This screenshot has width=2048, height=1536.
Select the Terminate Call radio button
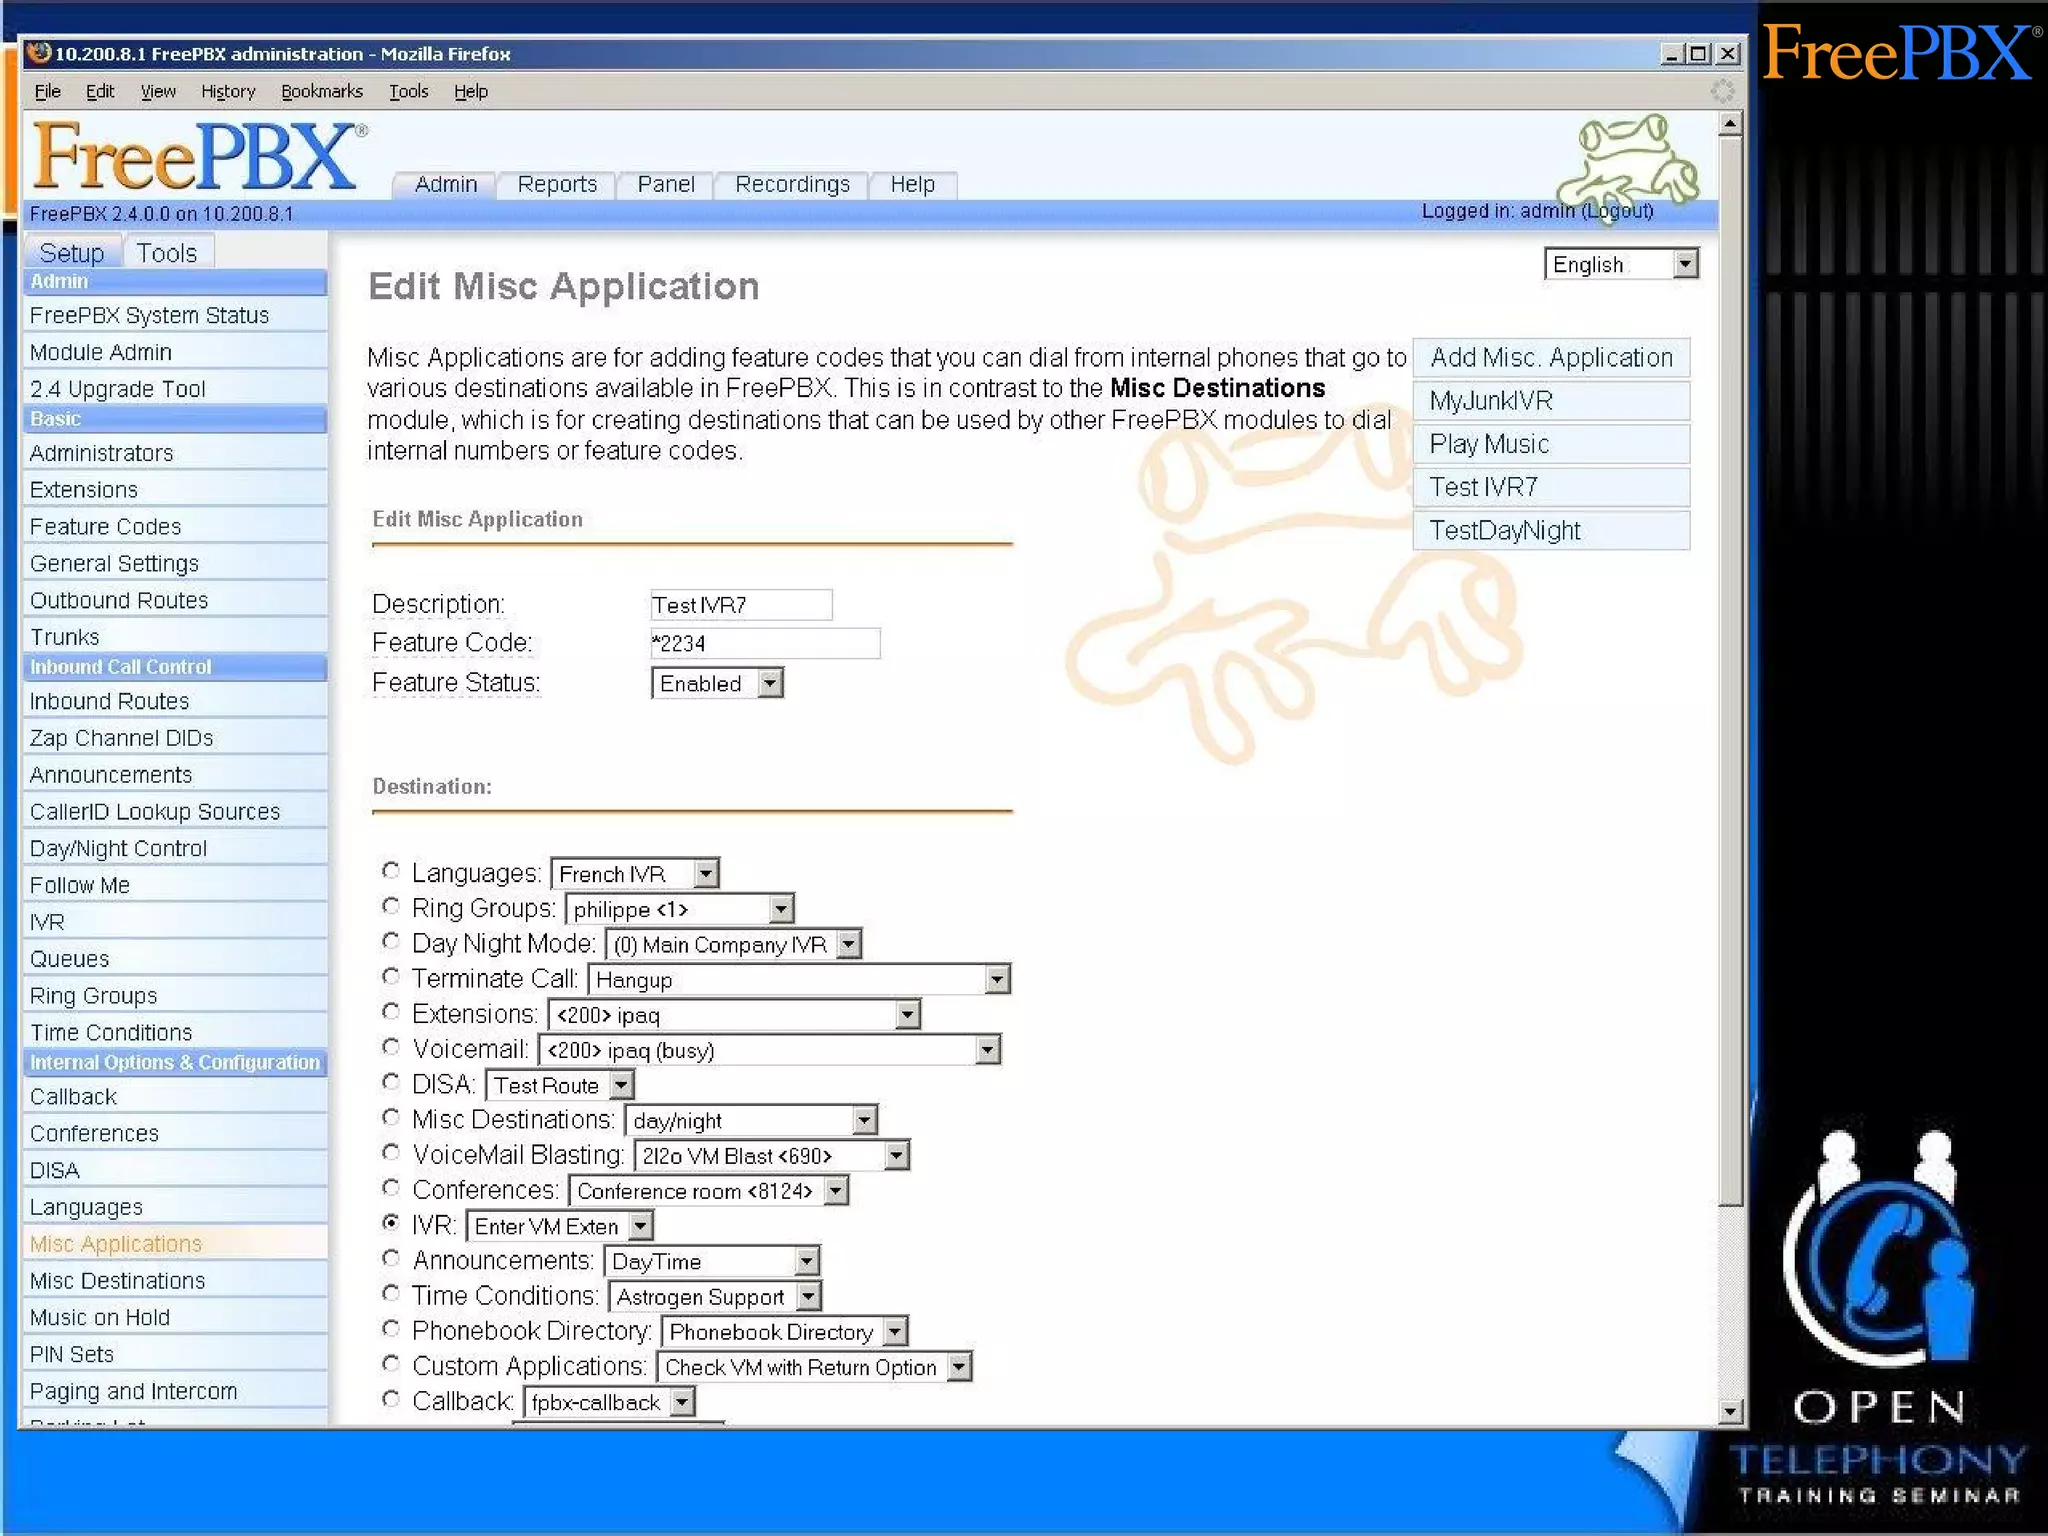(391, 976)
